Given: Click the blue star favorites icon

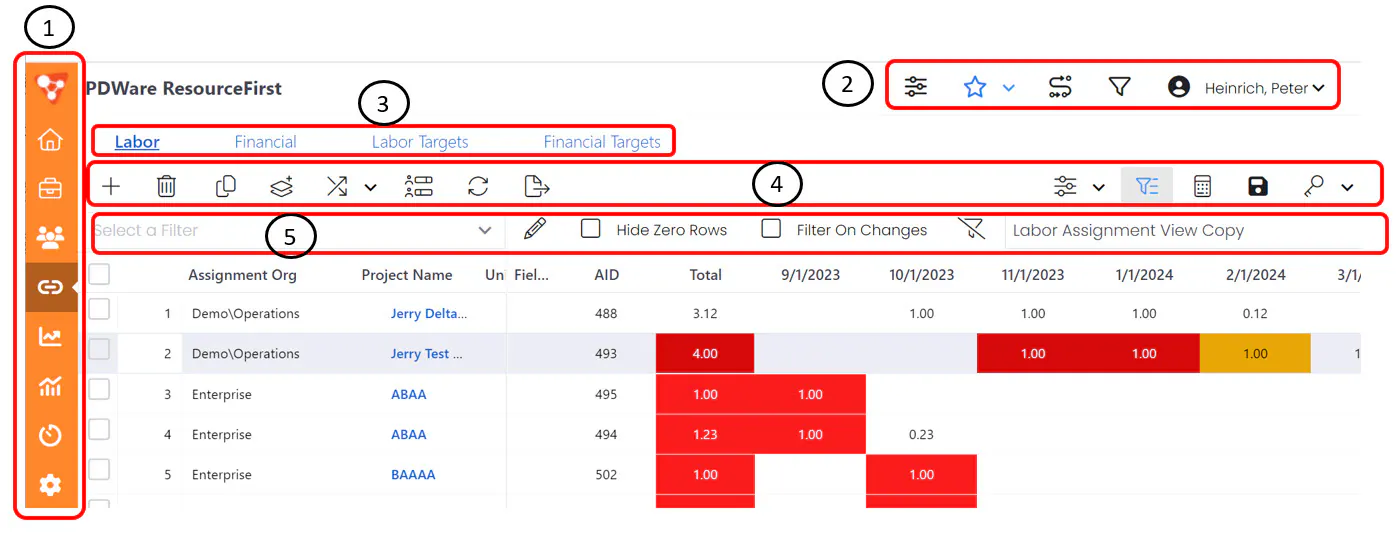Looking at the screenshot, I should pyautogui.click(x=975, y=87).
